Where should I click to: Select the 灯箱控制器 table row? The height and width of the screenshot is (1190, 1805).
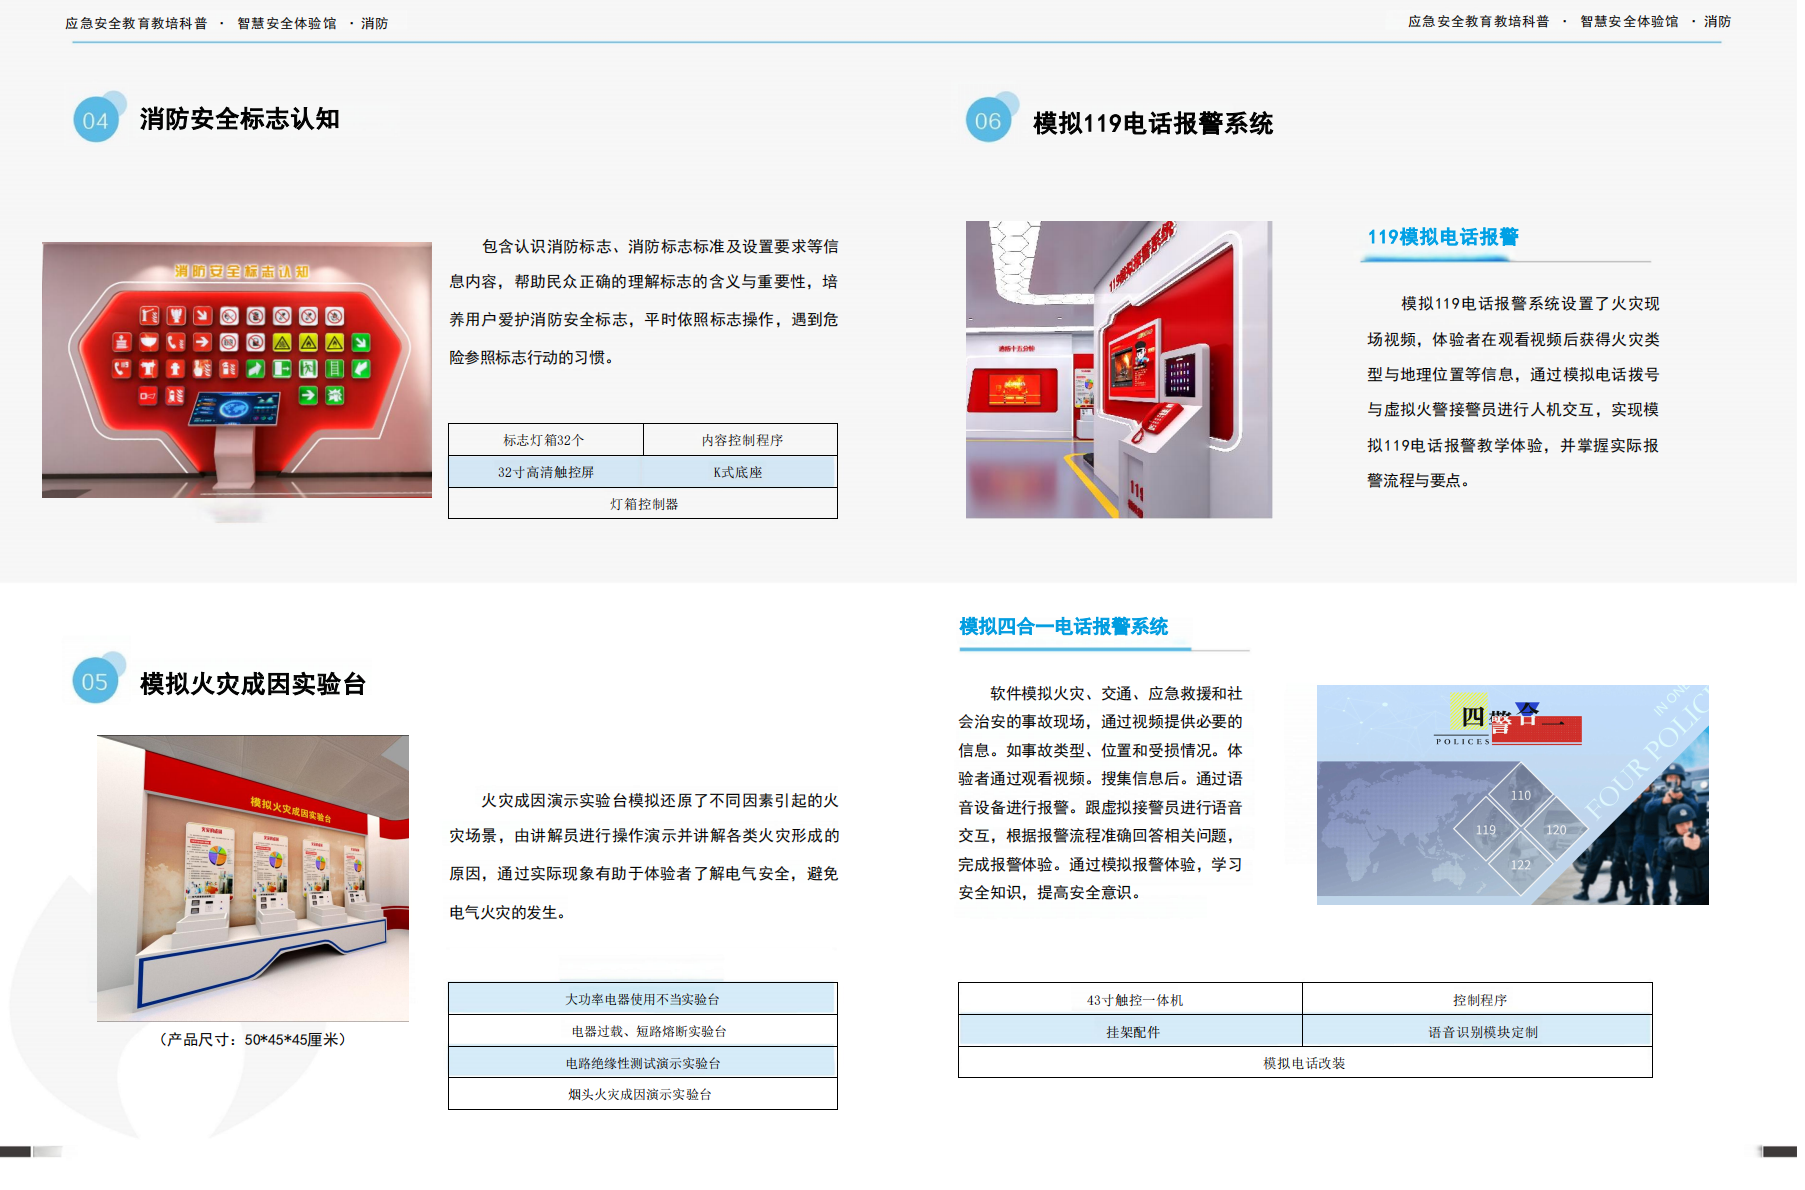pos(643,504)
